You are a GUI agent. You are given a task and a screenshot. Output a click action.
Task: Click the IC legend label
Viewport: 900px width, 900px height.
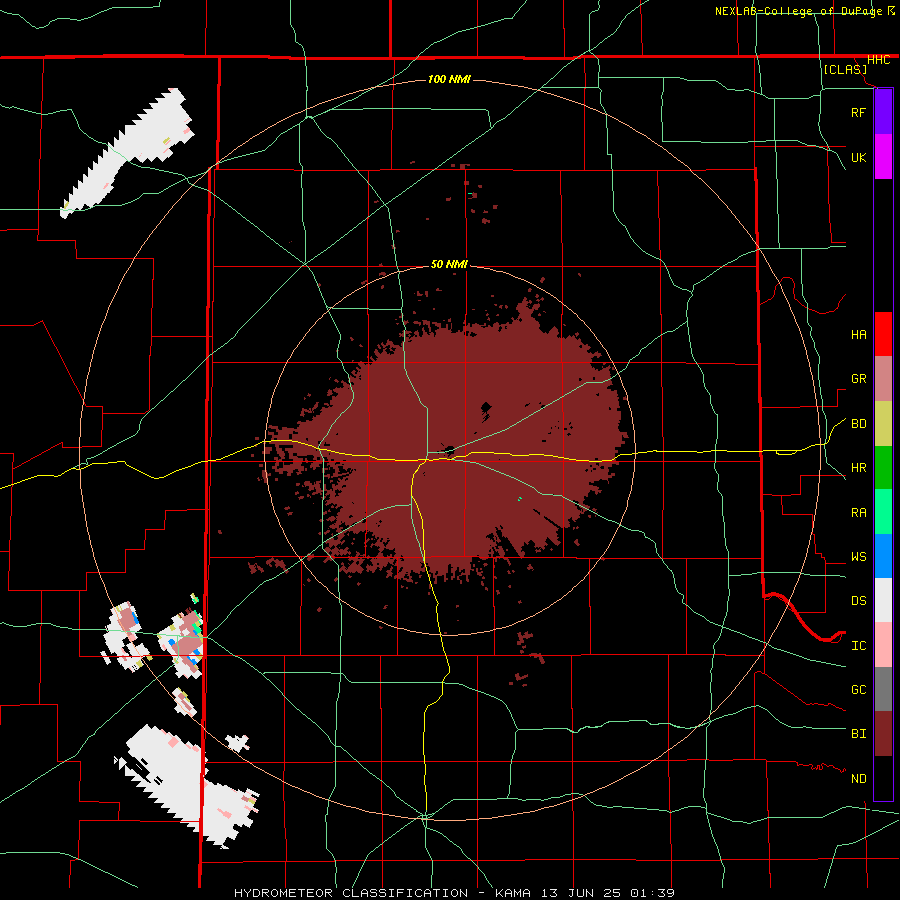(858, 646)
